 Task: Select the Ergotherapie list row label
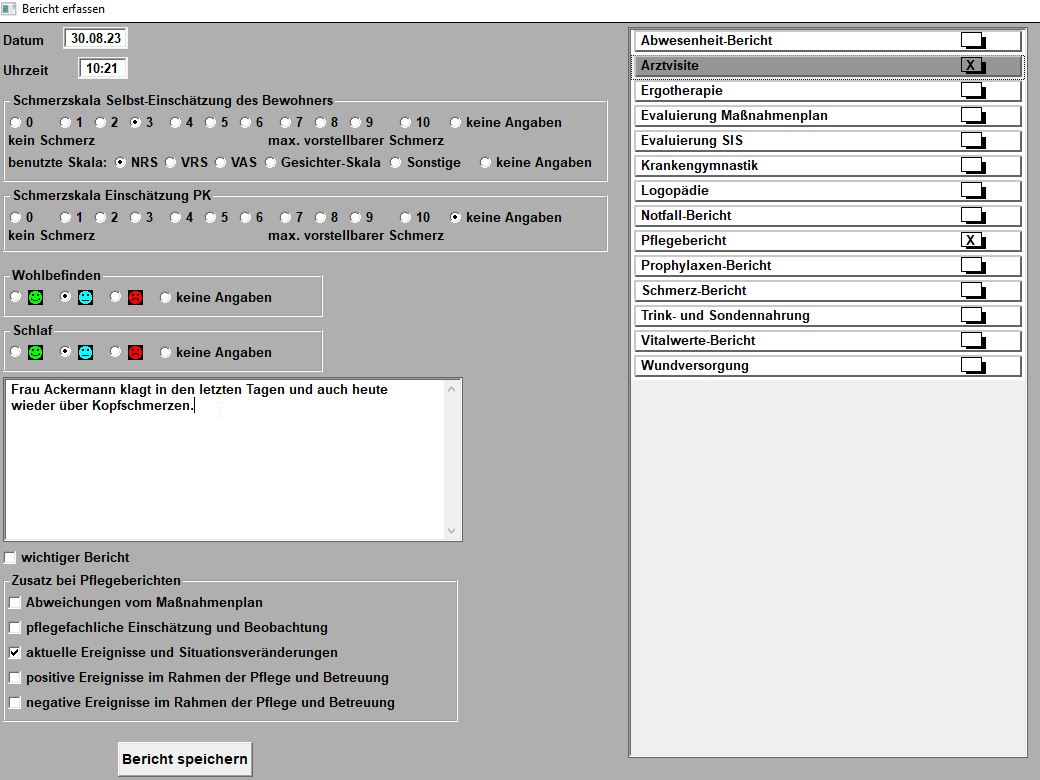[681, 91]
